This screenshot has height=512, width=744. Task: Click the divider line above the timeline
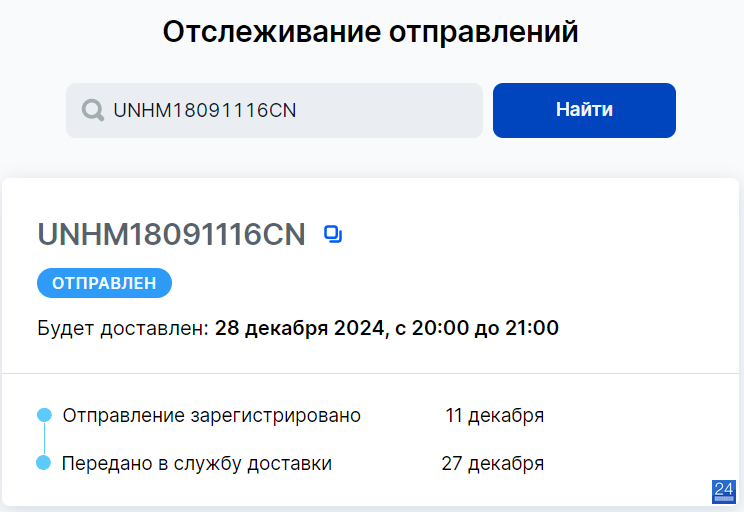(x=371, y=373)
